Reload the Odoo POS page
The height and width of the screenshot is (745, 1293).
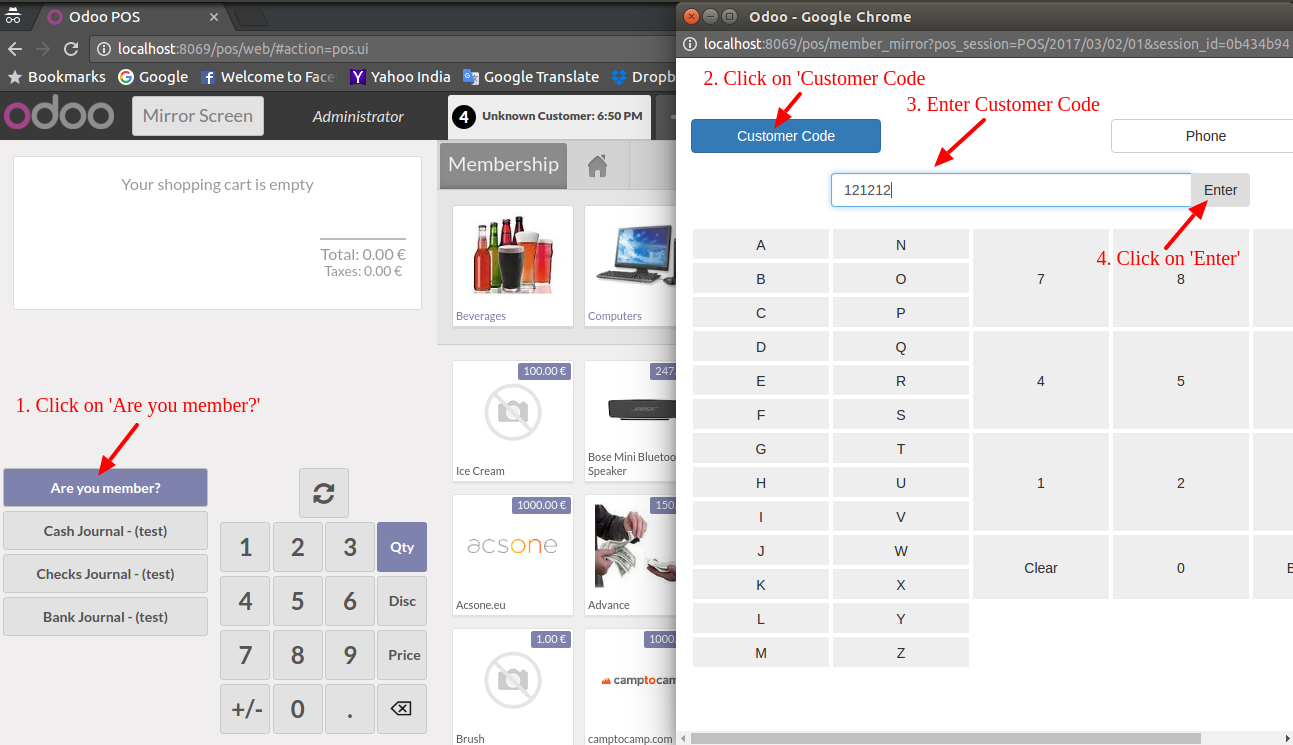click(x=71, y=49)
